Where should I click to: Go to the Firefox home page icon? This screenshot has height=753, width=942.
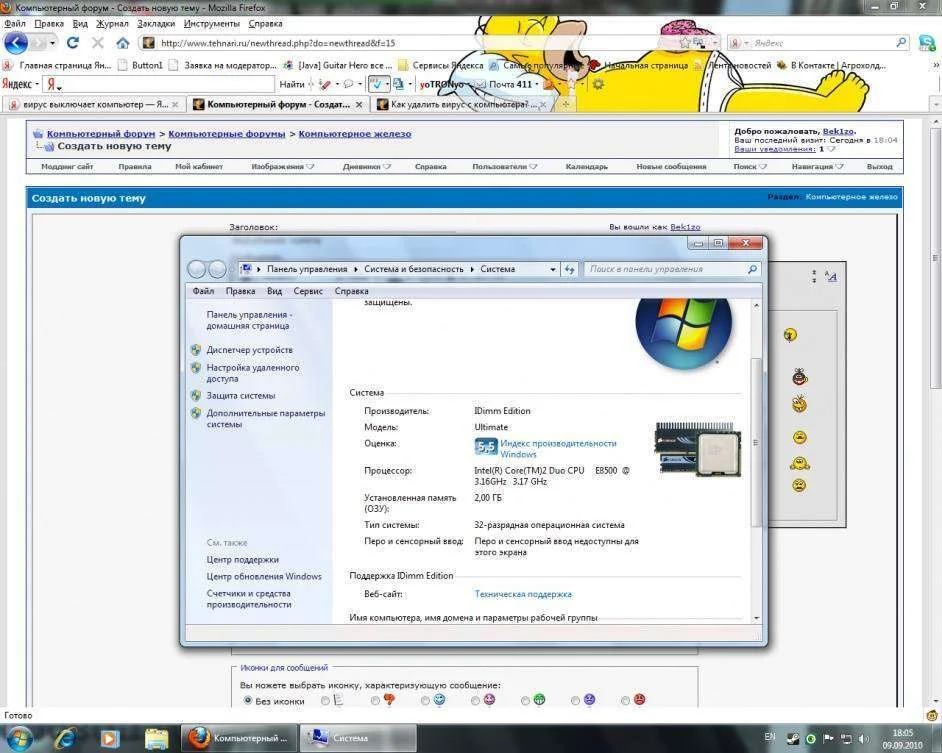tap(123, 43)
